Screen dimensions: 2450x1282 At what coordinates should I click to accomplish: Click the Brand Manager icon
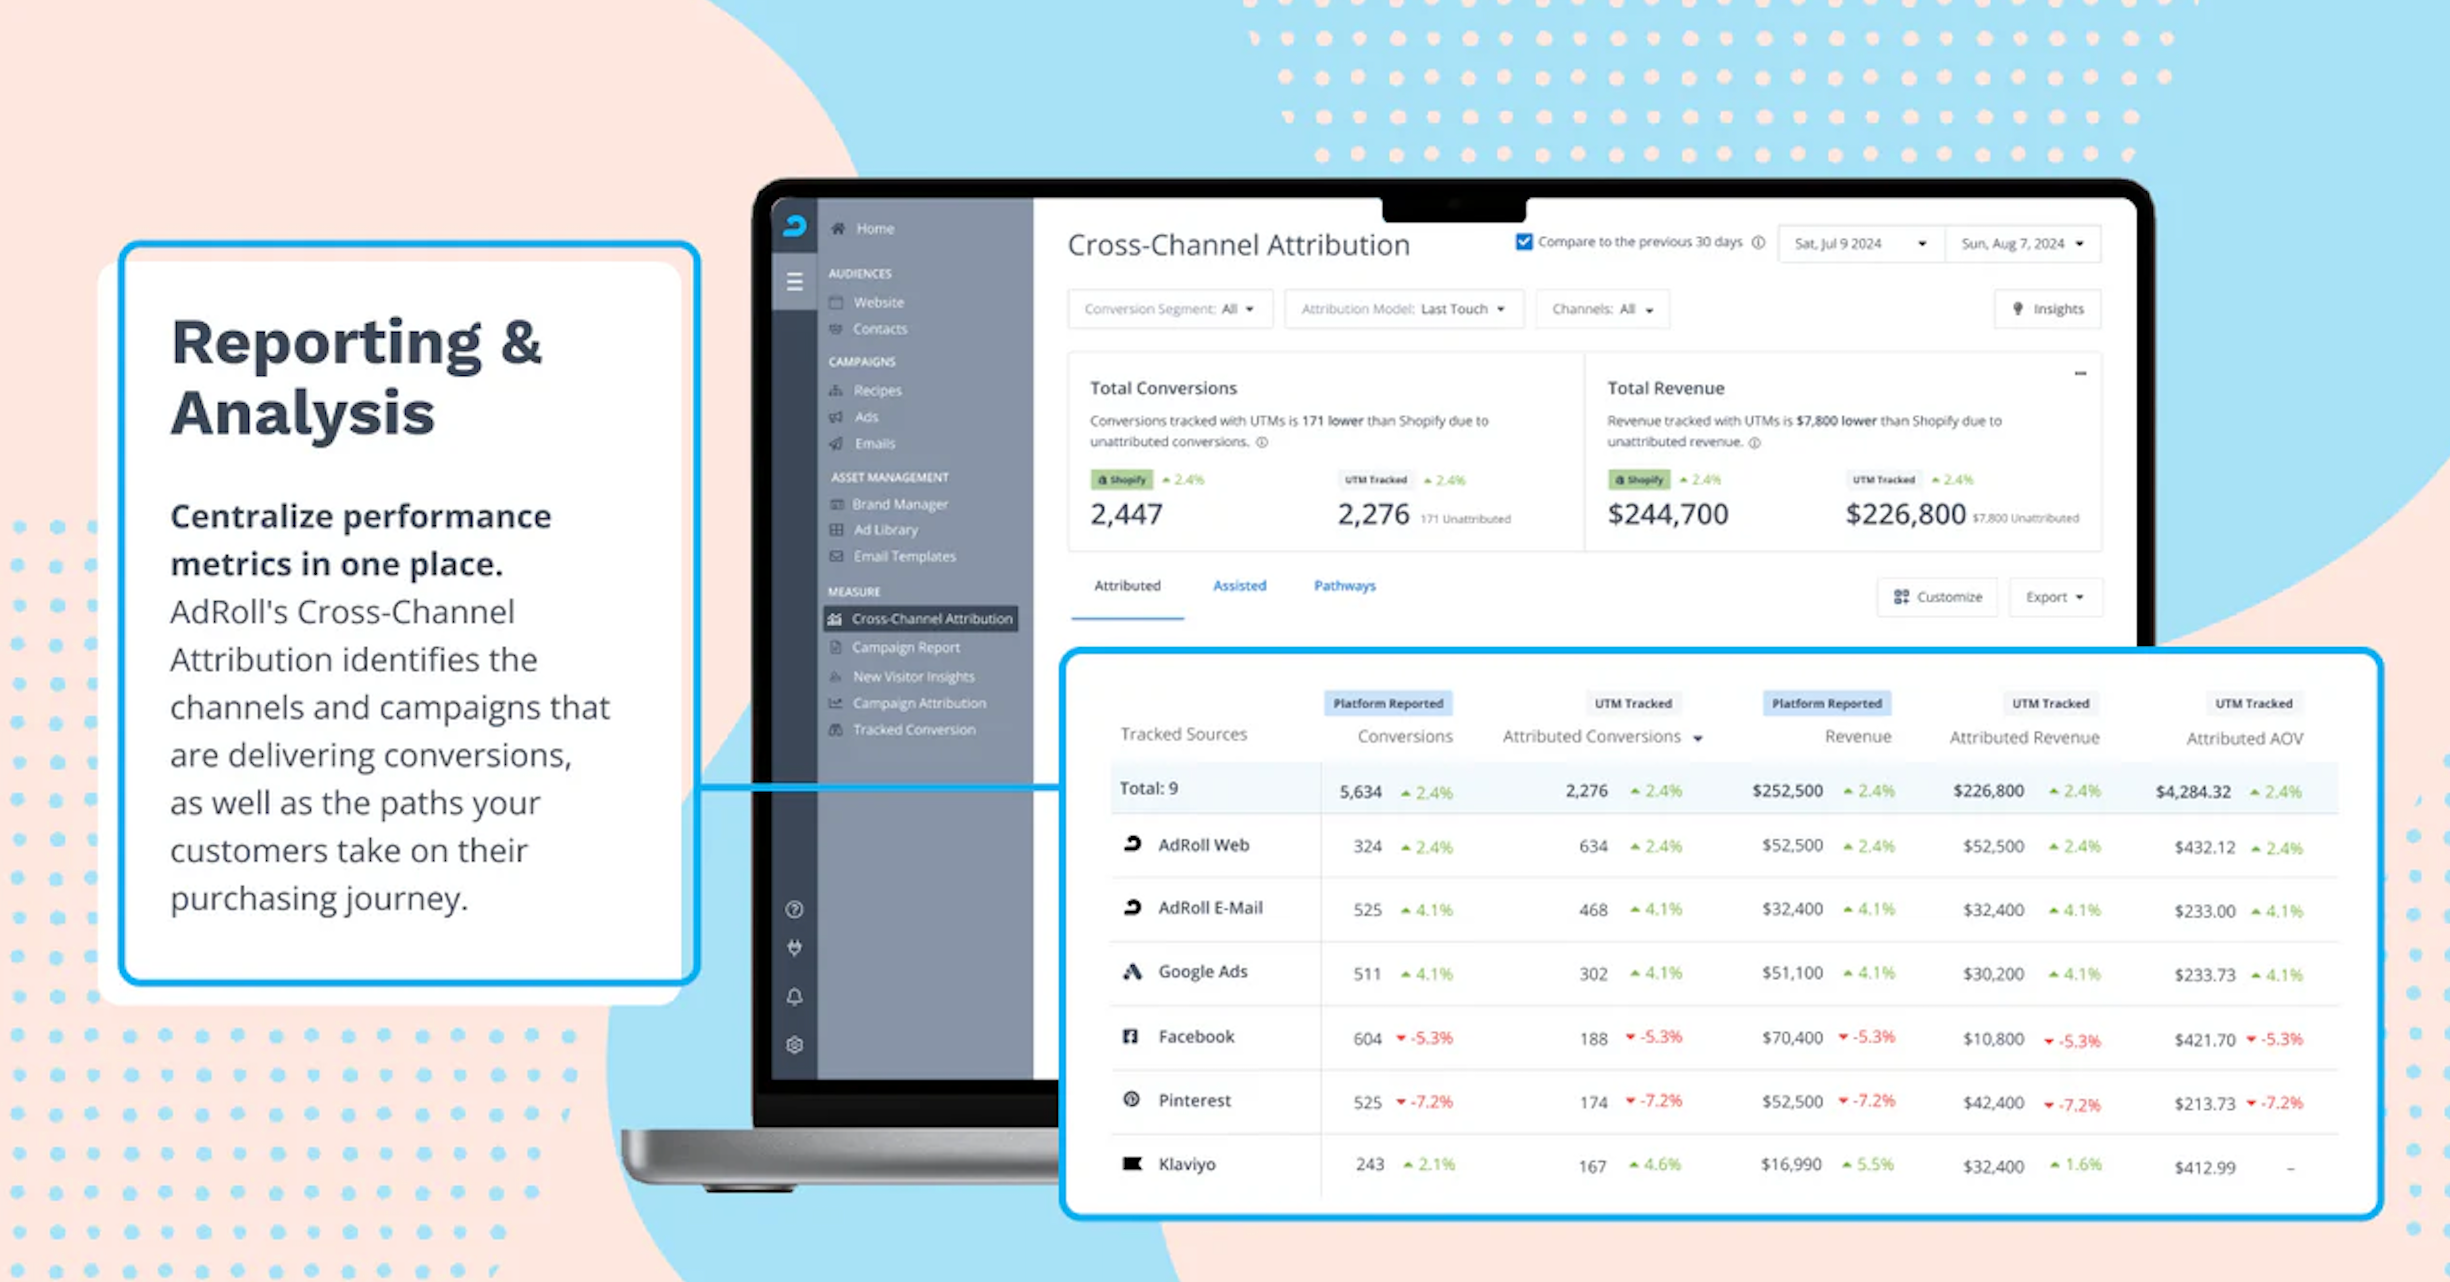pyautogui.click(x=836, y=504)
